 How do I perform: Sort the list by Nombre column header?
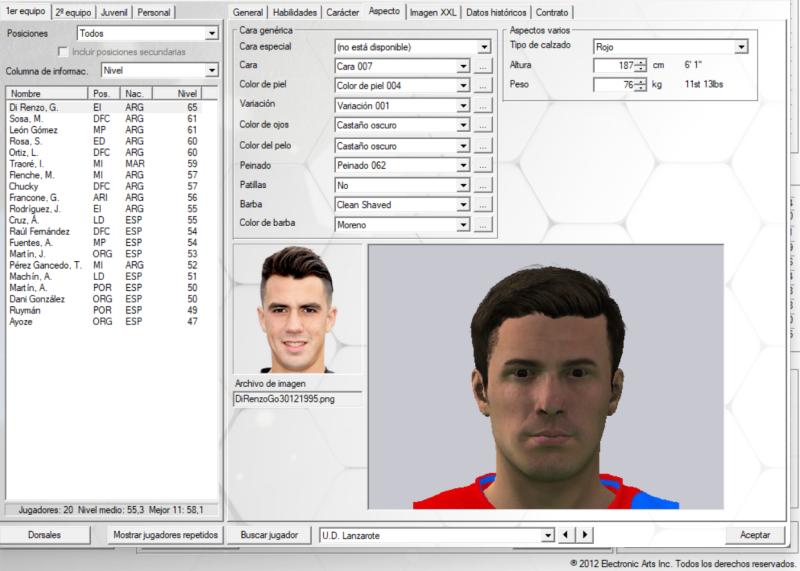(46, 93)
